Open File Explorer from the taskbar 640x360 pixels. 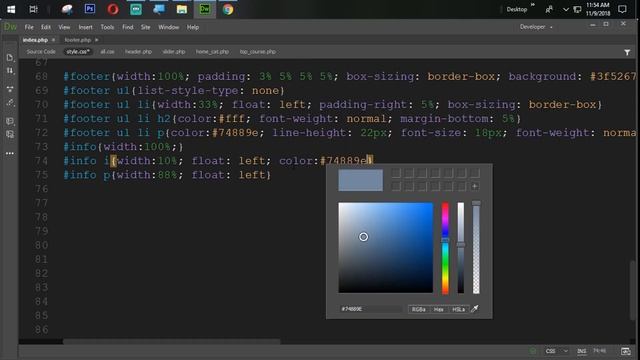(182, 9)
